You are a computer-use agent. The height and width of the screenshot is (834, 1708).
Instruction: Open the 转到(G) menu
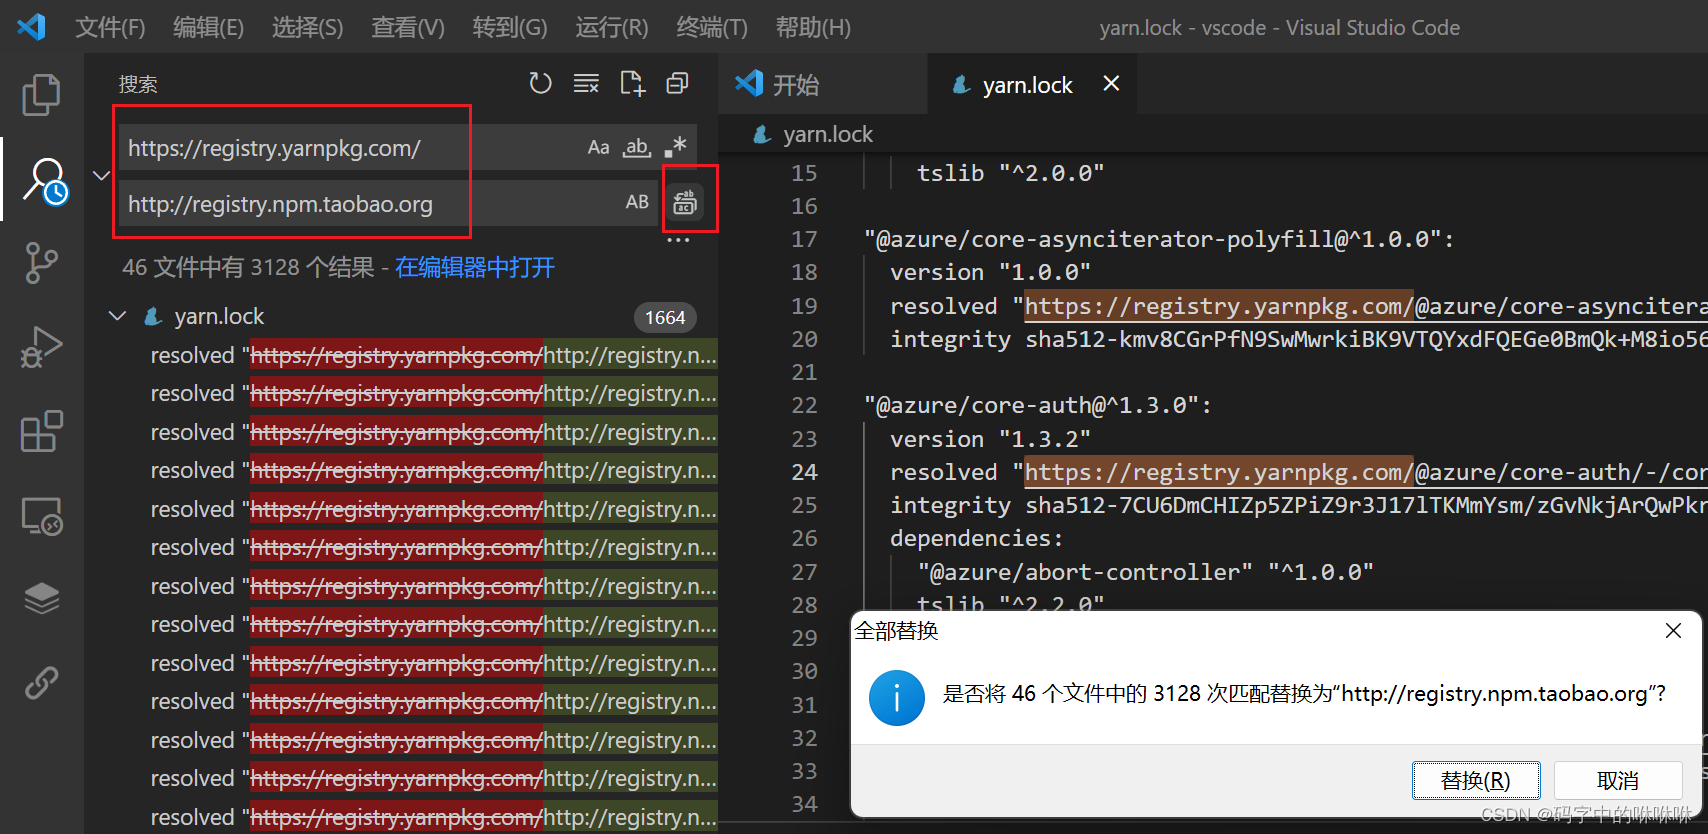pos(510,27)
